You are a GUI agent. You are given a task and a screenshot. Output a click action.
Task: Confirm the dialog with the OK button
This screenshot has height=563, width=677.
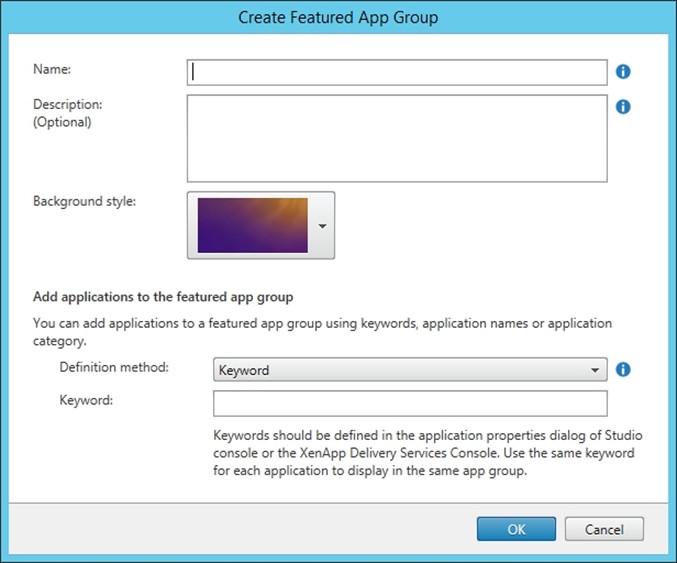click(516, 529)
